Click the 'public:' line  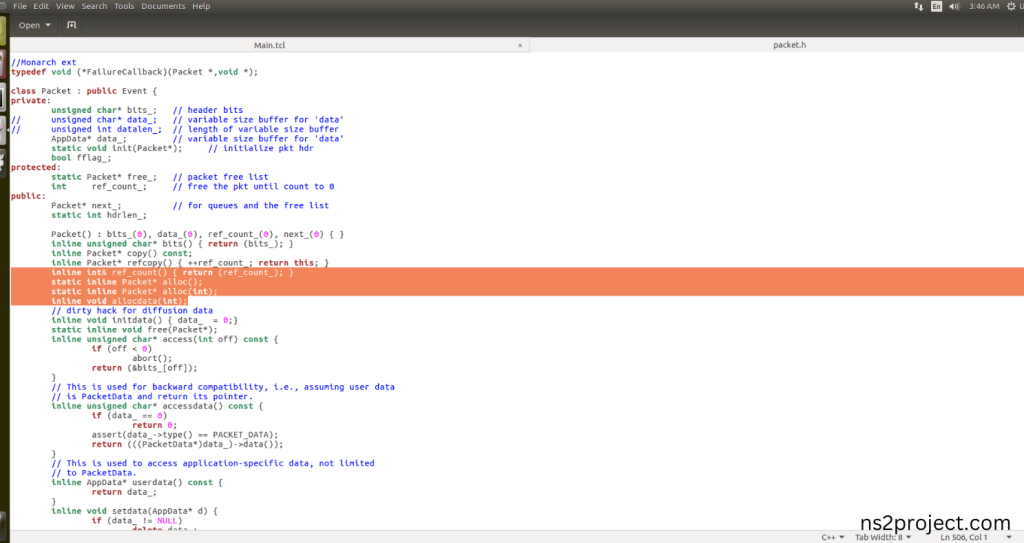pyautogui.click(x=28, y=196)
